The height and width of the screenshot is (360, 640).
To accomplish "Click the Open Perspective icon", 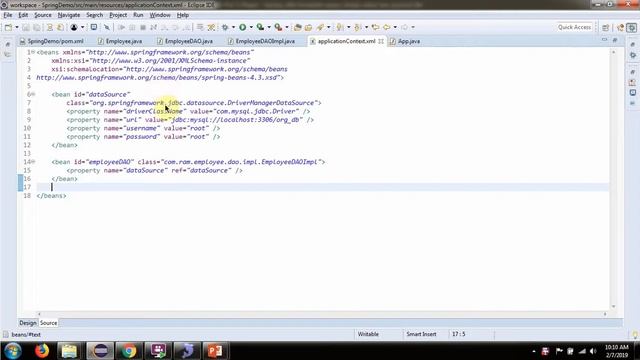I will (606, 27).
